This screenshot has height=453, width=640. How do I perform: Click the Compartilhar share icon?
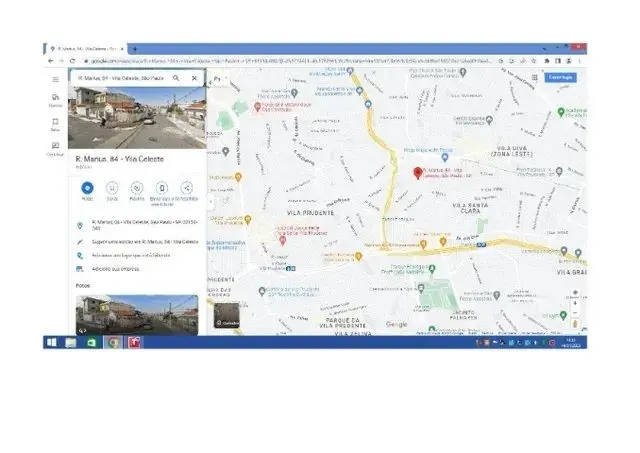click(x=186, y=188)
